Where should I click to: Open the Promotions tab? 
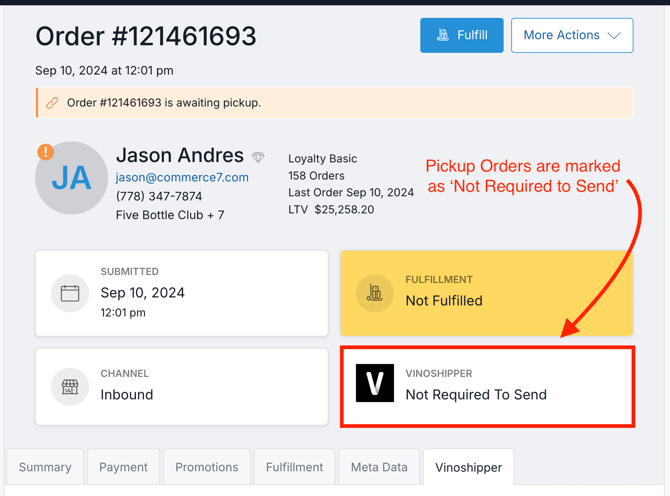tap(207, 467)
